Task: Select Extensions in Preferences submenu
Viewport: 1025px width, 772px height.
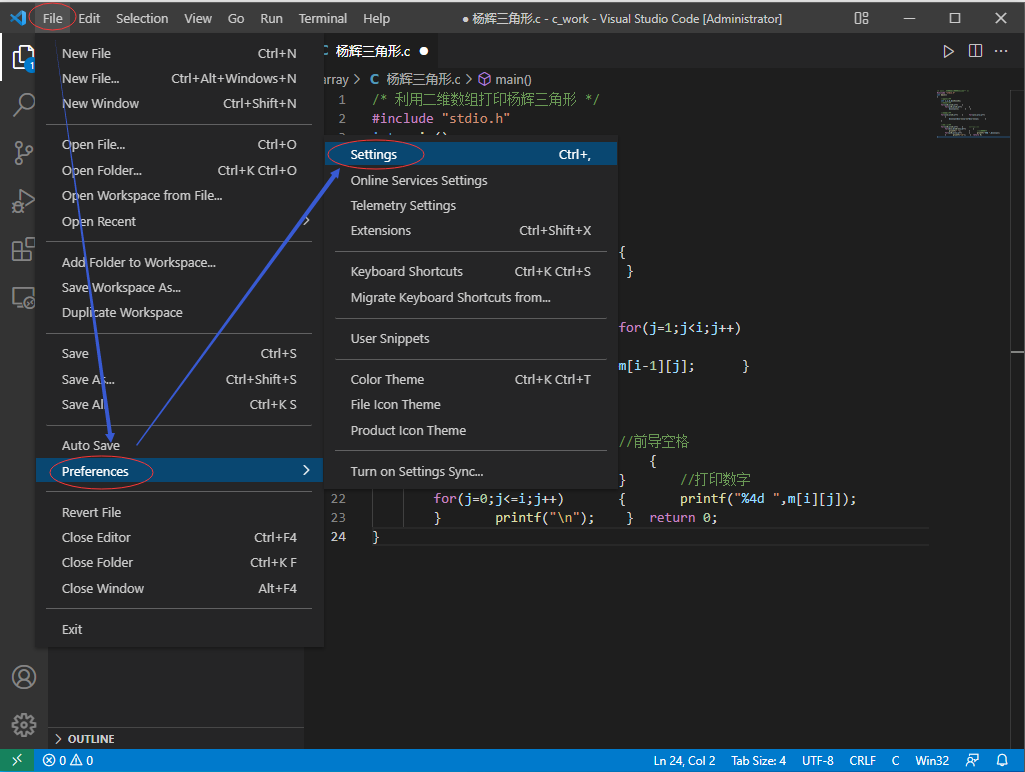Action: (x=471, y=230)
